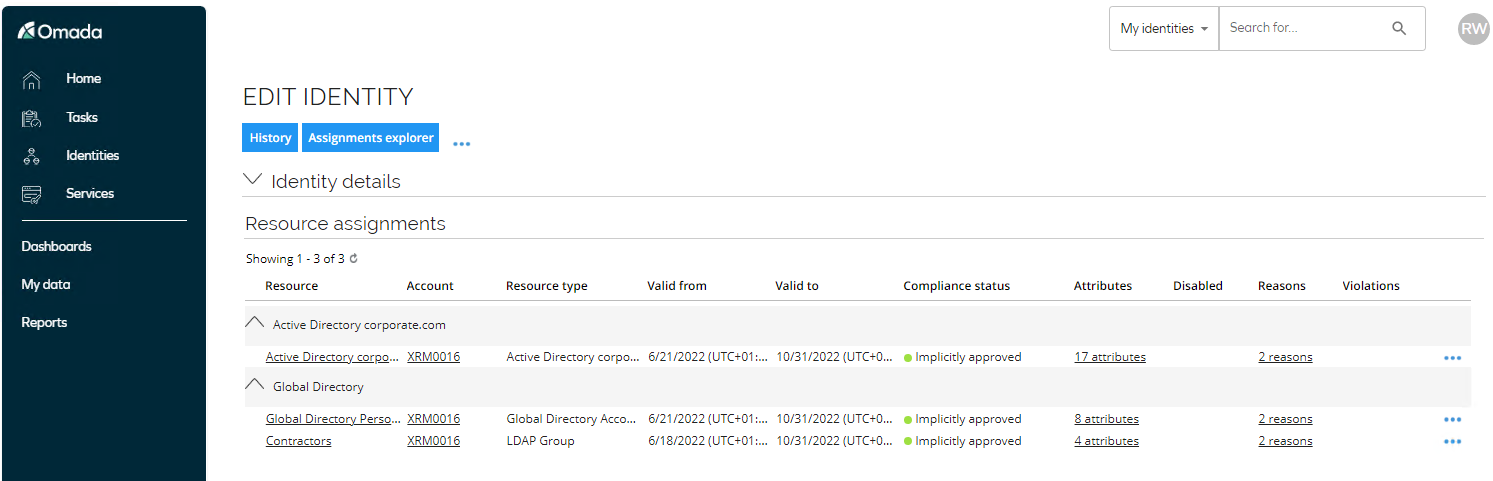Image resolution: width=1493 pixels, height=481 pixels.
Task: Open row actions for Contractors assignment
Action: (1453, 441)
